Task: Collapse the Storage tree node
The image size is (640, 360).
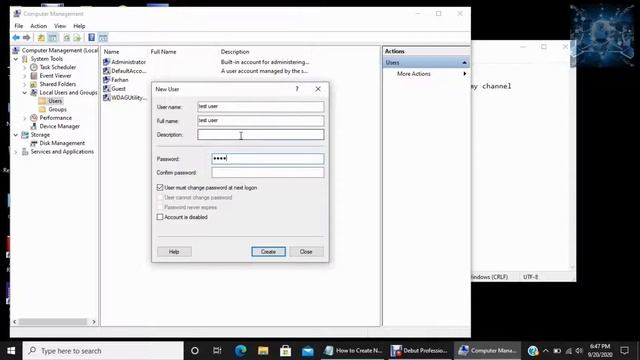Action: (16, 135)
